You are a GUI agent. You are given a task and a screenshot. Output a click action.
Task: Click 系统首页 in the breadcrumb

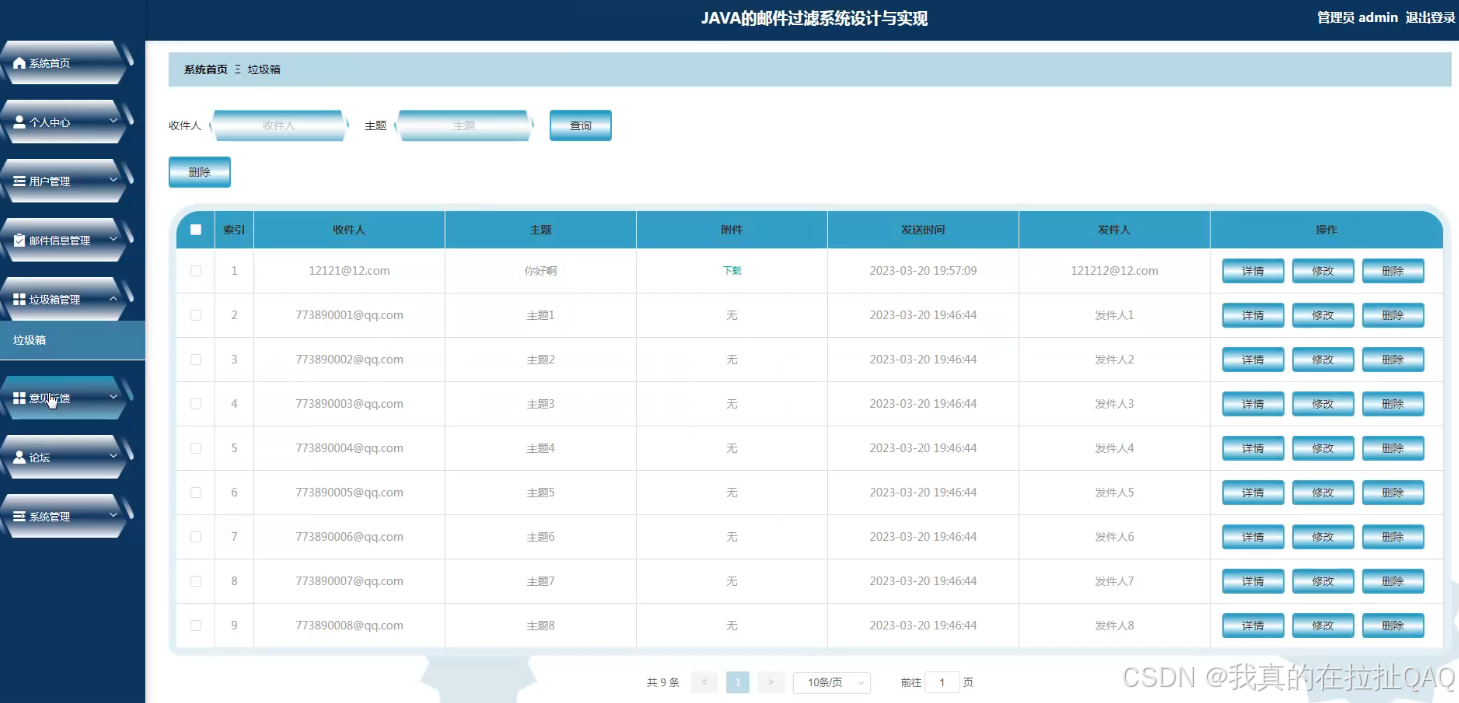coord(206,69)
